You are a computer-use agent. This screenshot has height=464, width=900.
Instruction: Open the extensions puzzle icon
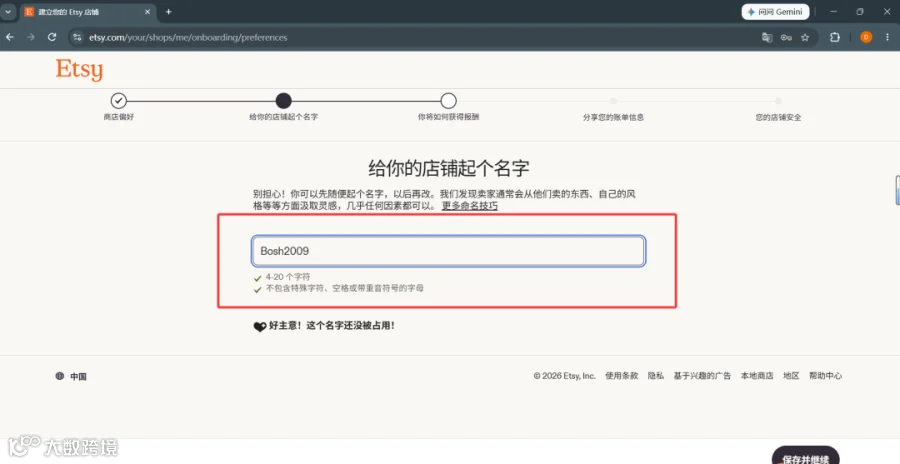(835, 37)
